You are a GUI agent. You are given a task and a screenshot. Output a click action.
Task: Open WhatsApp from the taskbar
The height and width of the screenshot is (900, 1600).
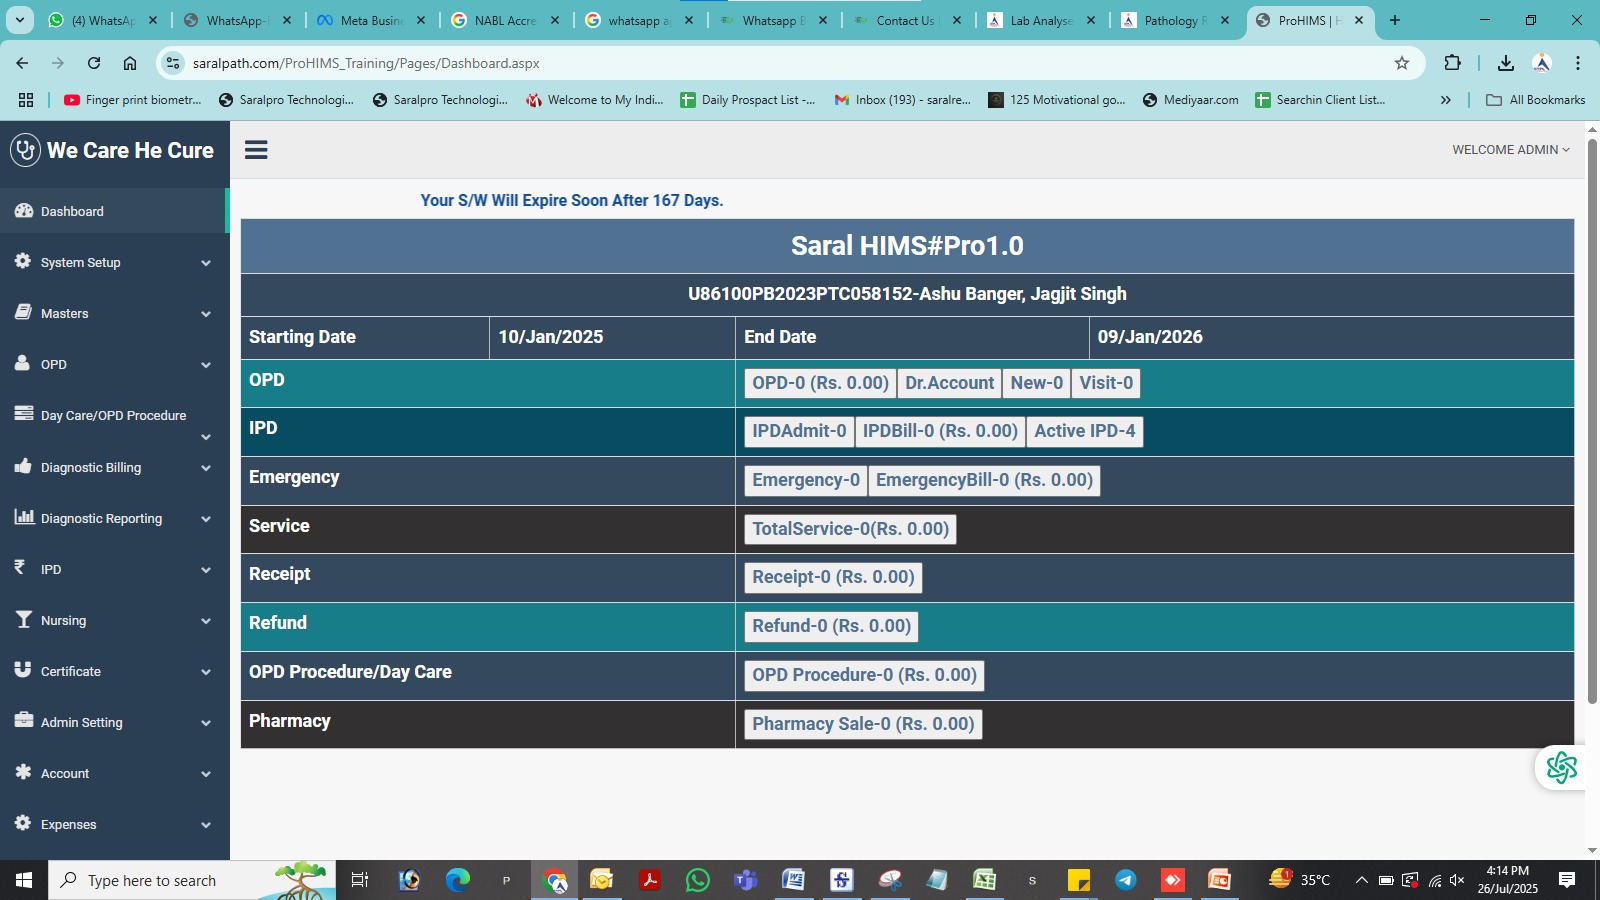(698, 880)
